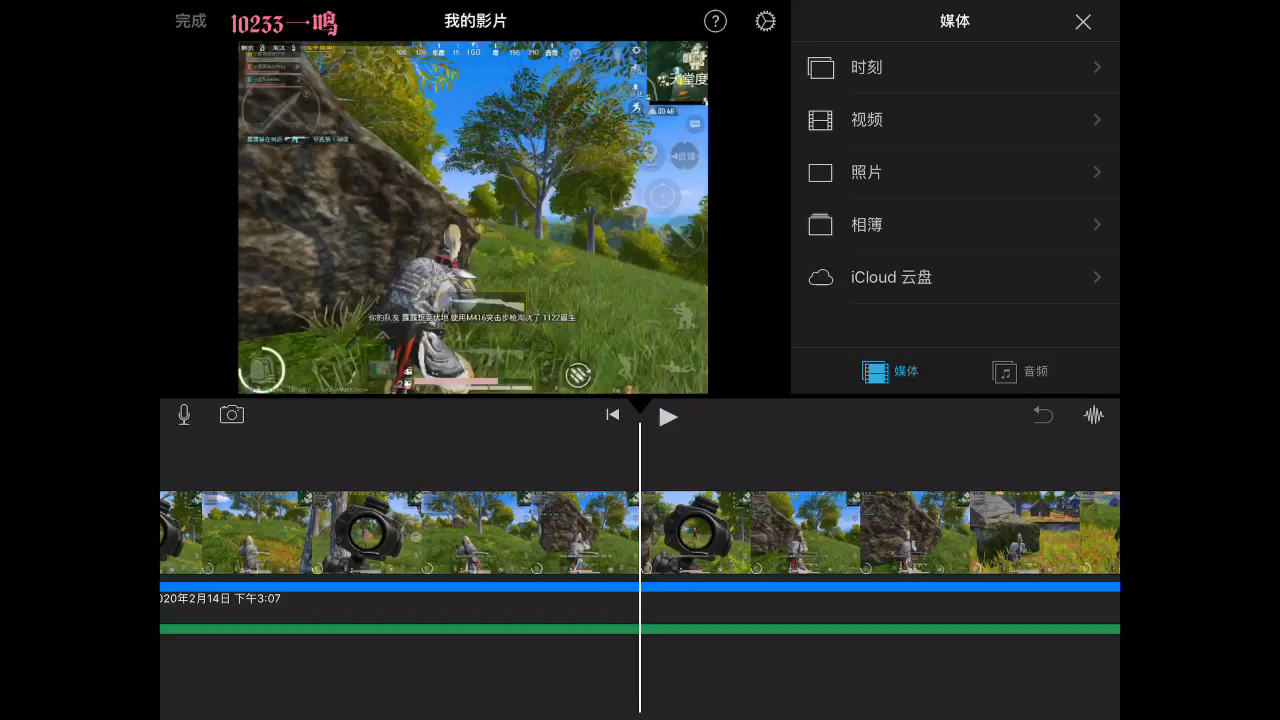Select the 相簿 album icon
The image size is (1280, 720).
[x=820, y=225]
